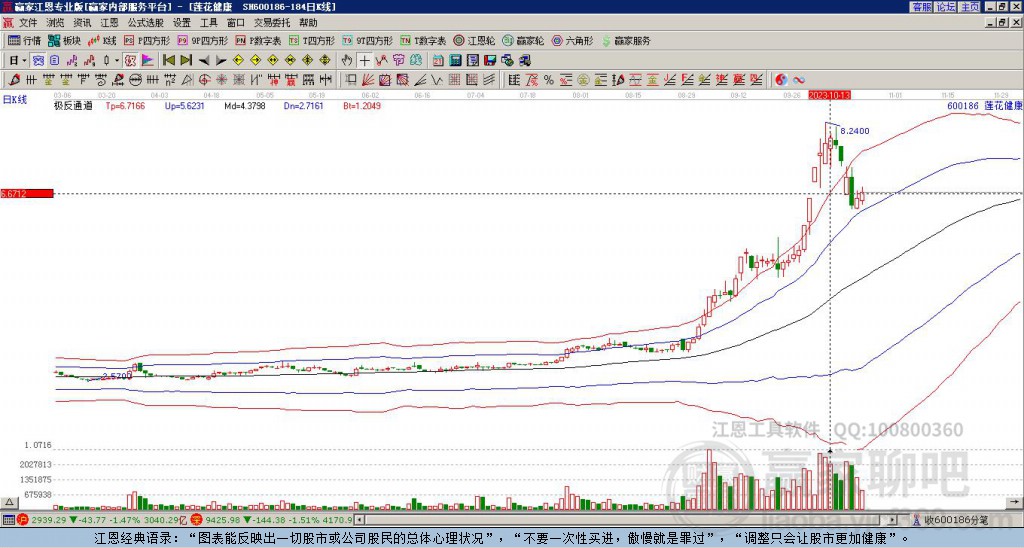Select the red fan lines tool
The image size is (1024, 548).
pos(368,80)
